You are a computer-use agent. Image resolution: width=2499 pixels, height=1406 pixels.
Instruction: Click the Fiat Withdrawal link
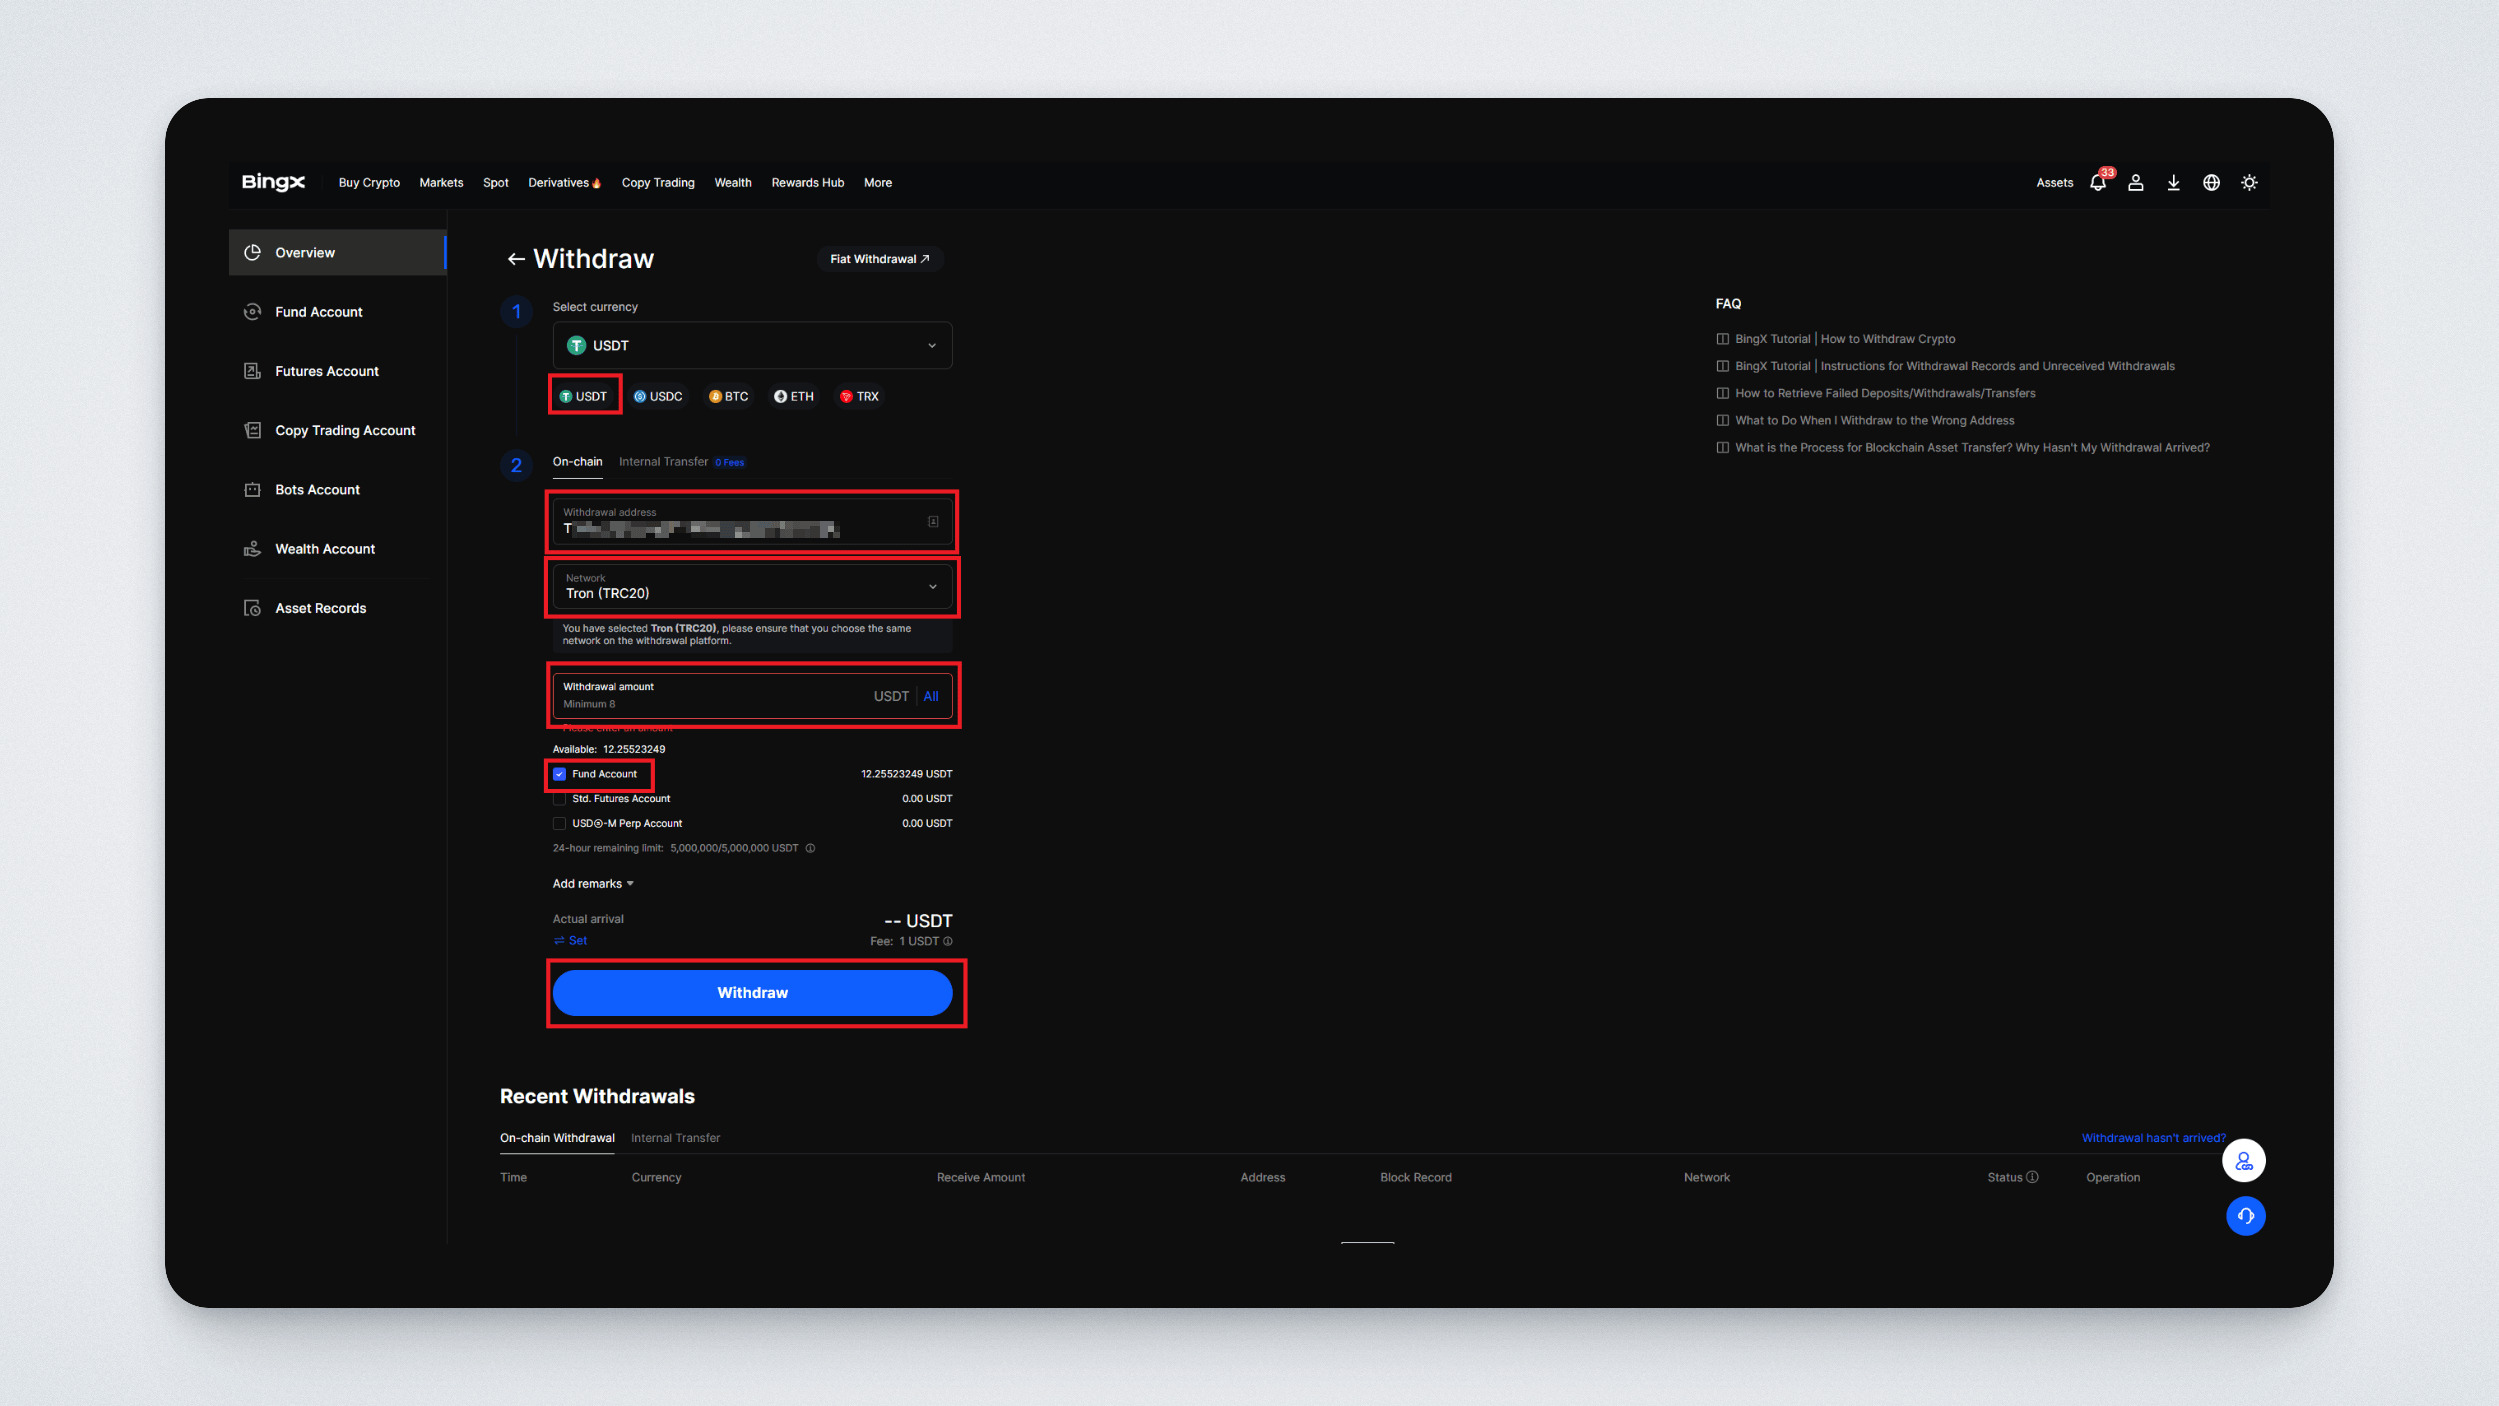[879, 259]
